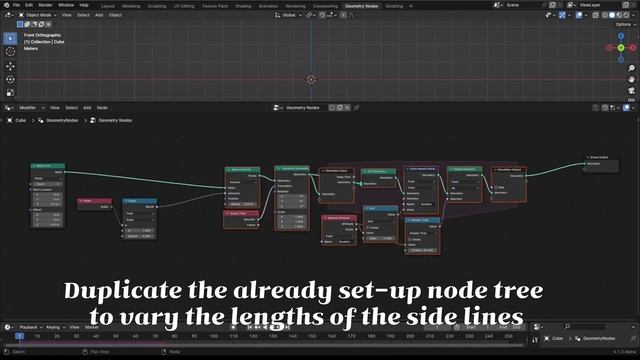Click the current frame marker at frame 1
640x360 pixels.
click(19, 336)
